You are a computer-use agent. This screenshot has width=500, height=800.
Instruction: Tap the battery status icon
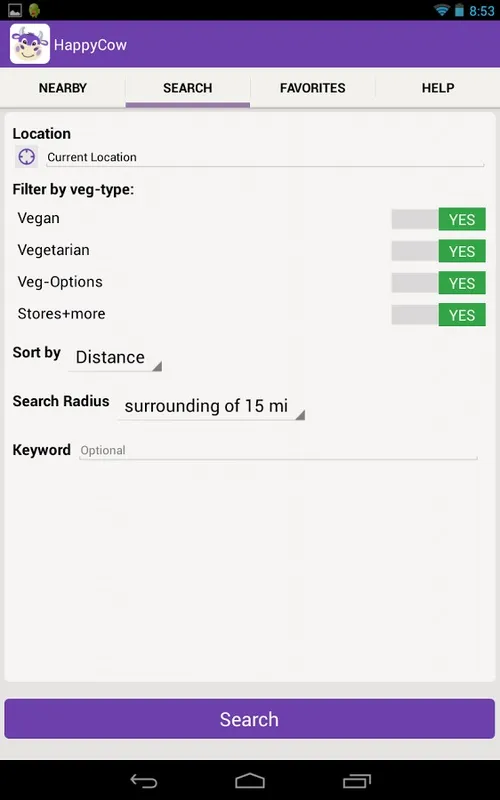[459, 10]
